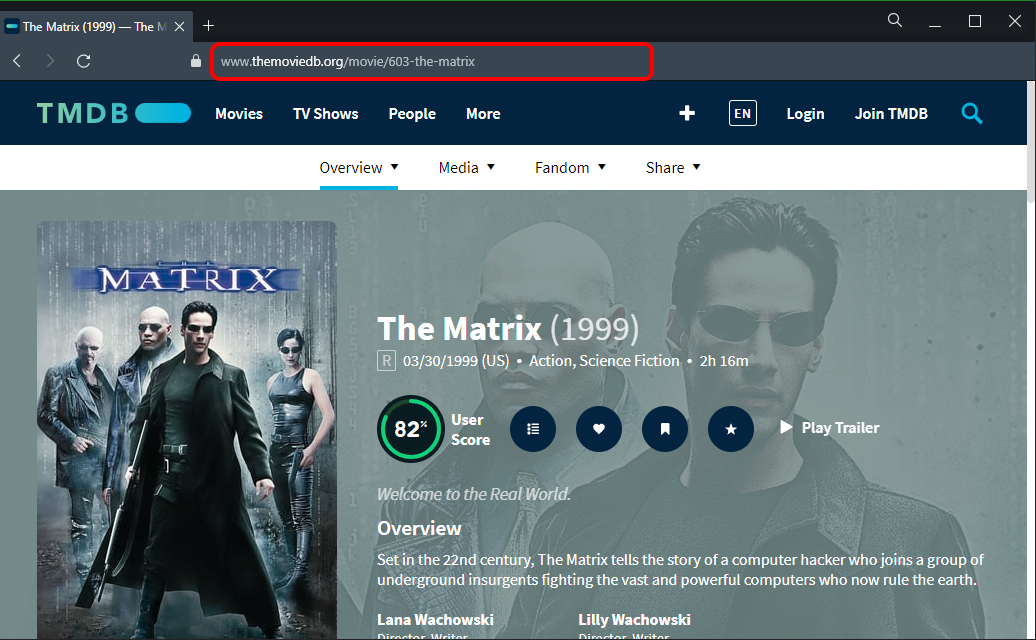Open a new browser tab with plus button

[208, 26]
